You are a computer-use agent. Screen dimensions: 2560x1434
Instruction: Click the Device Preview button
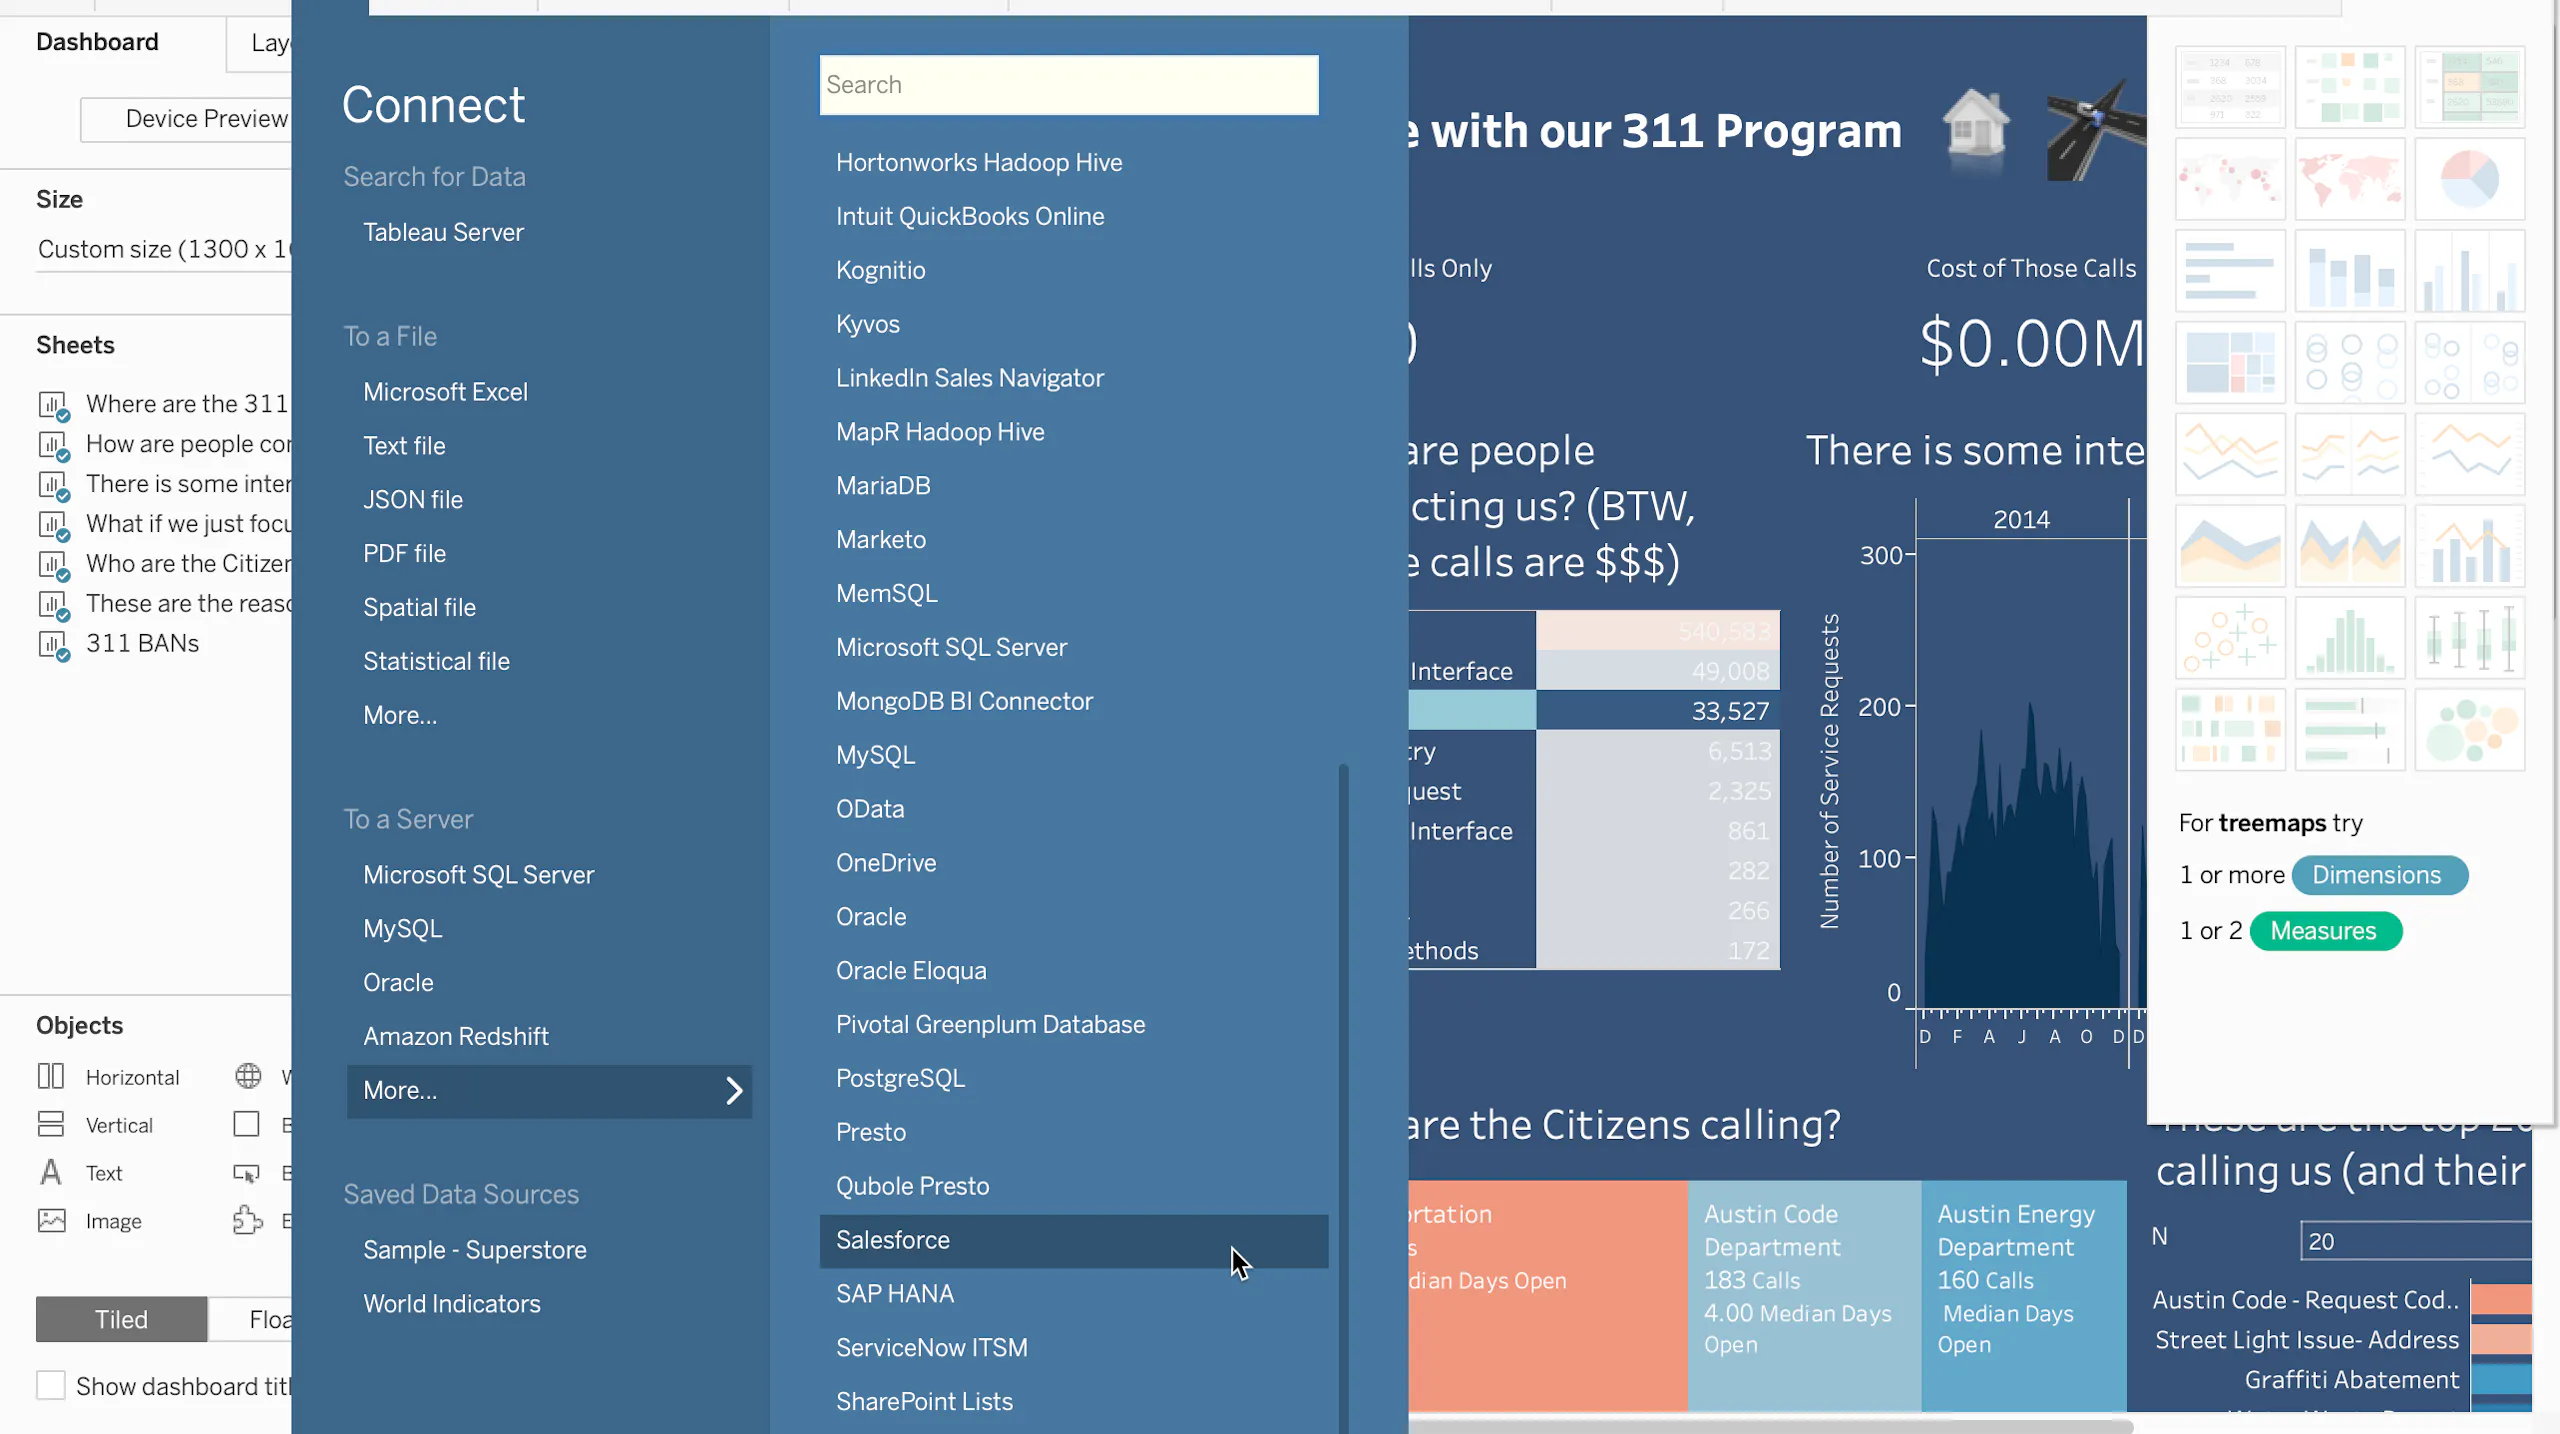pos(205,118)
